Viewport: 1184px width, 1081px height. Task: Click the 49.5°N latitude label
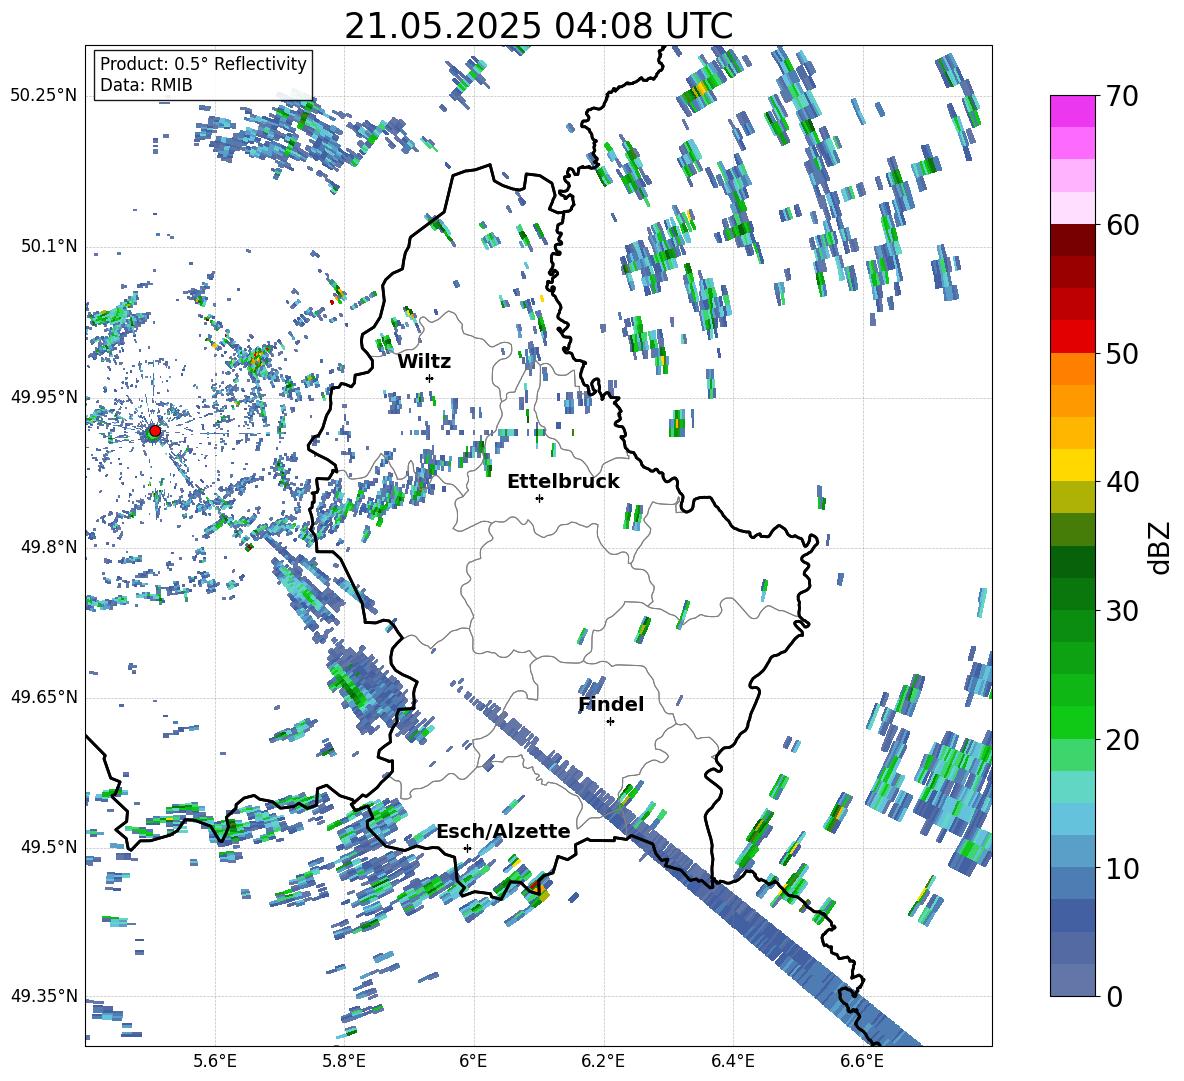click(x=48, y=846)
